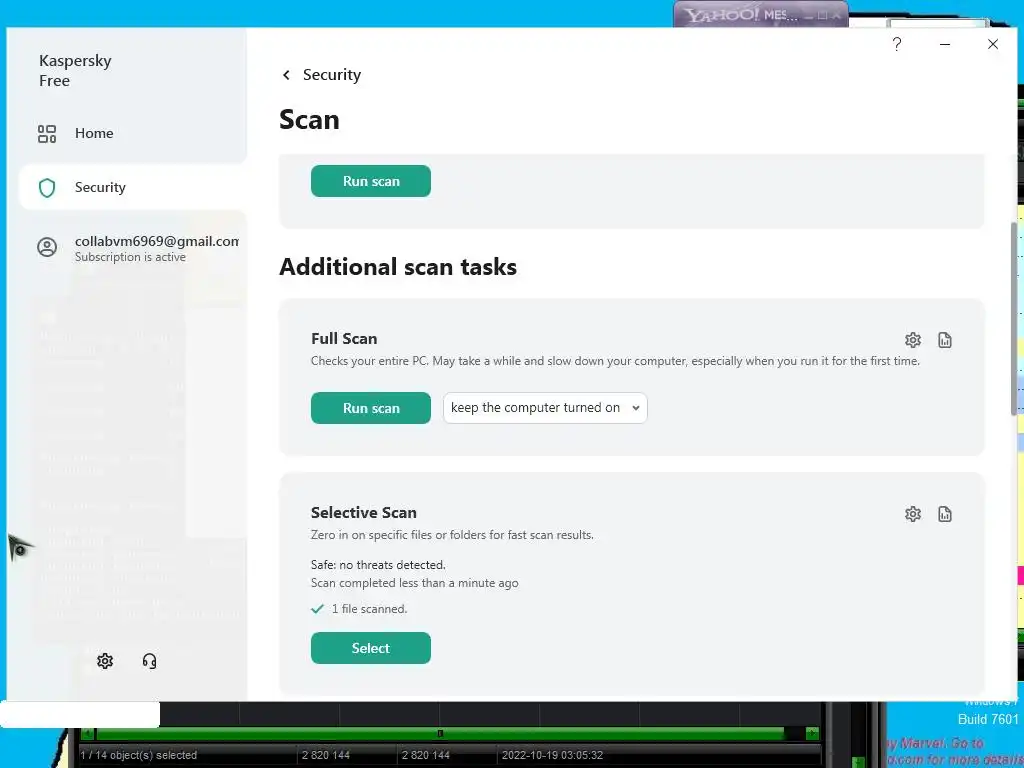Click Safe: no threats detected text
Screen dimensions: 1024x768
point(378,565)
